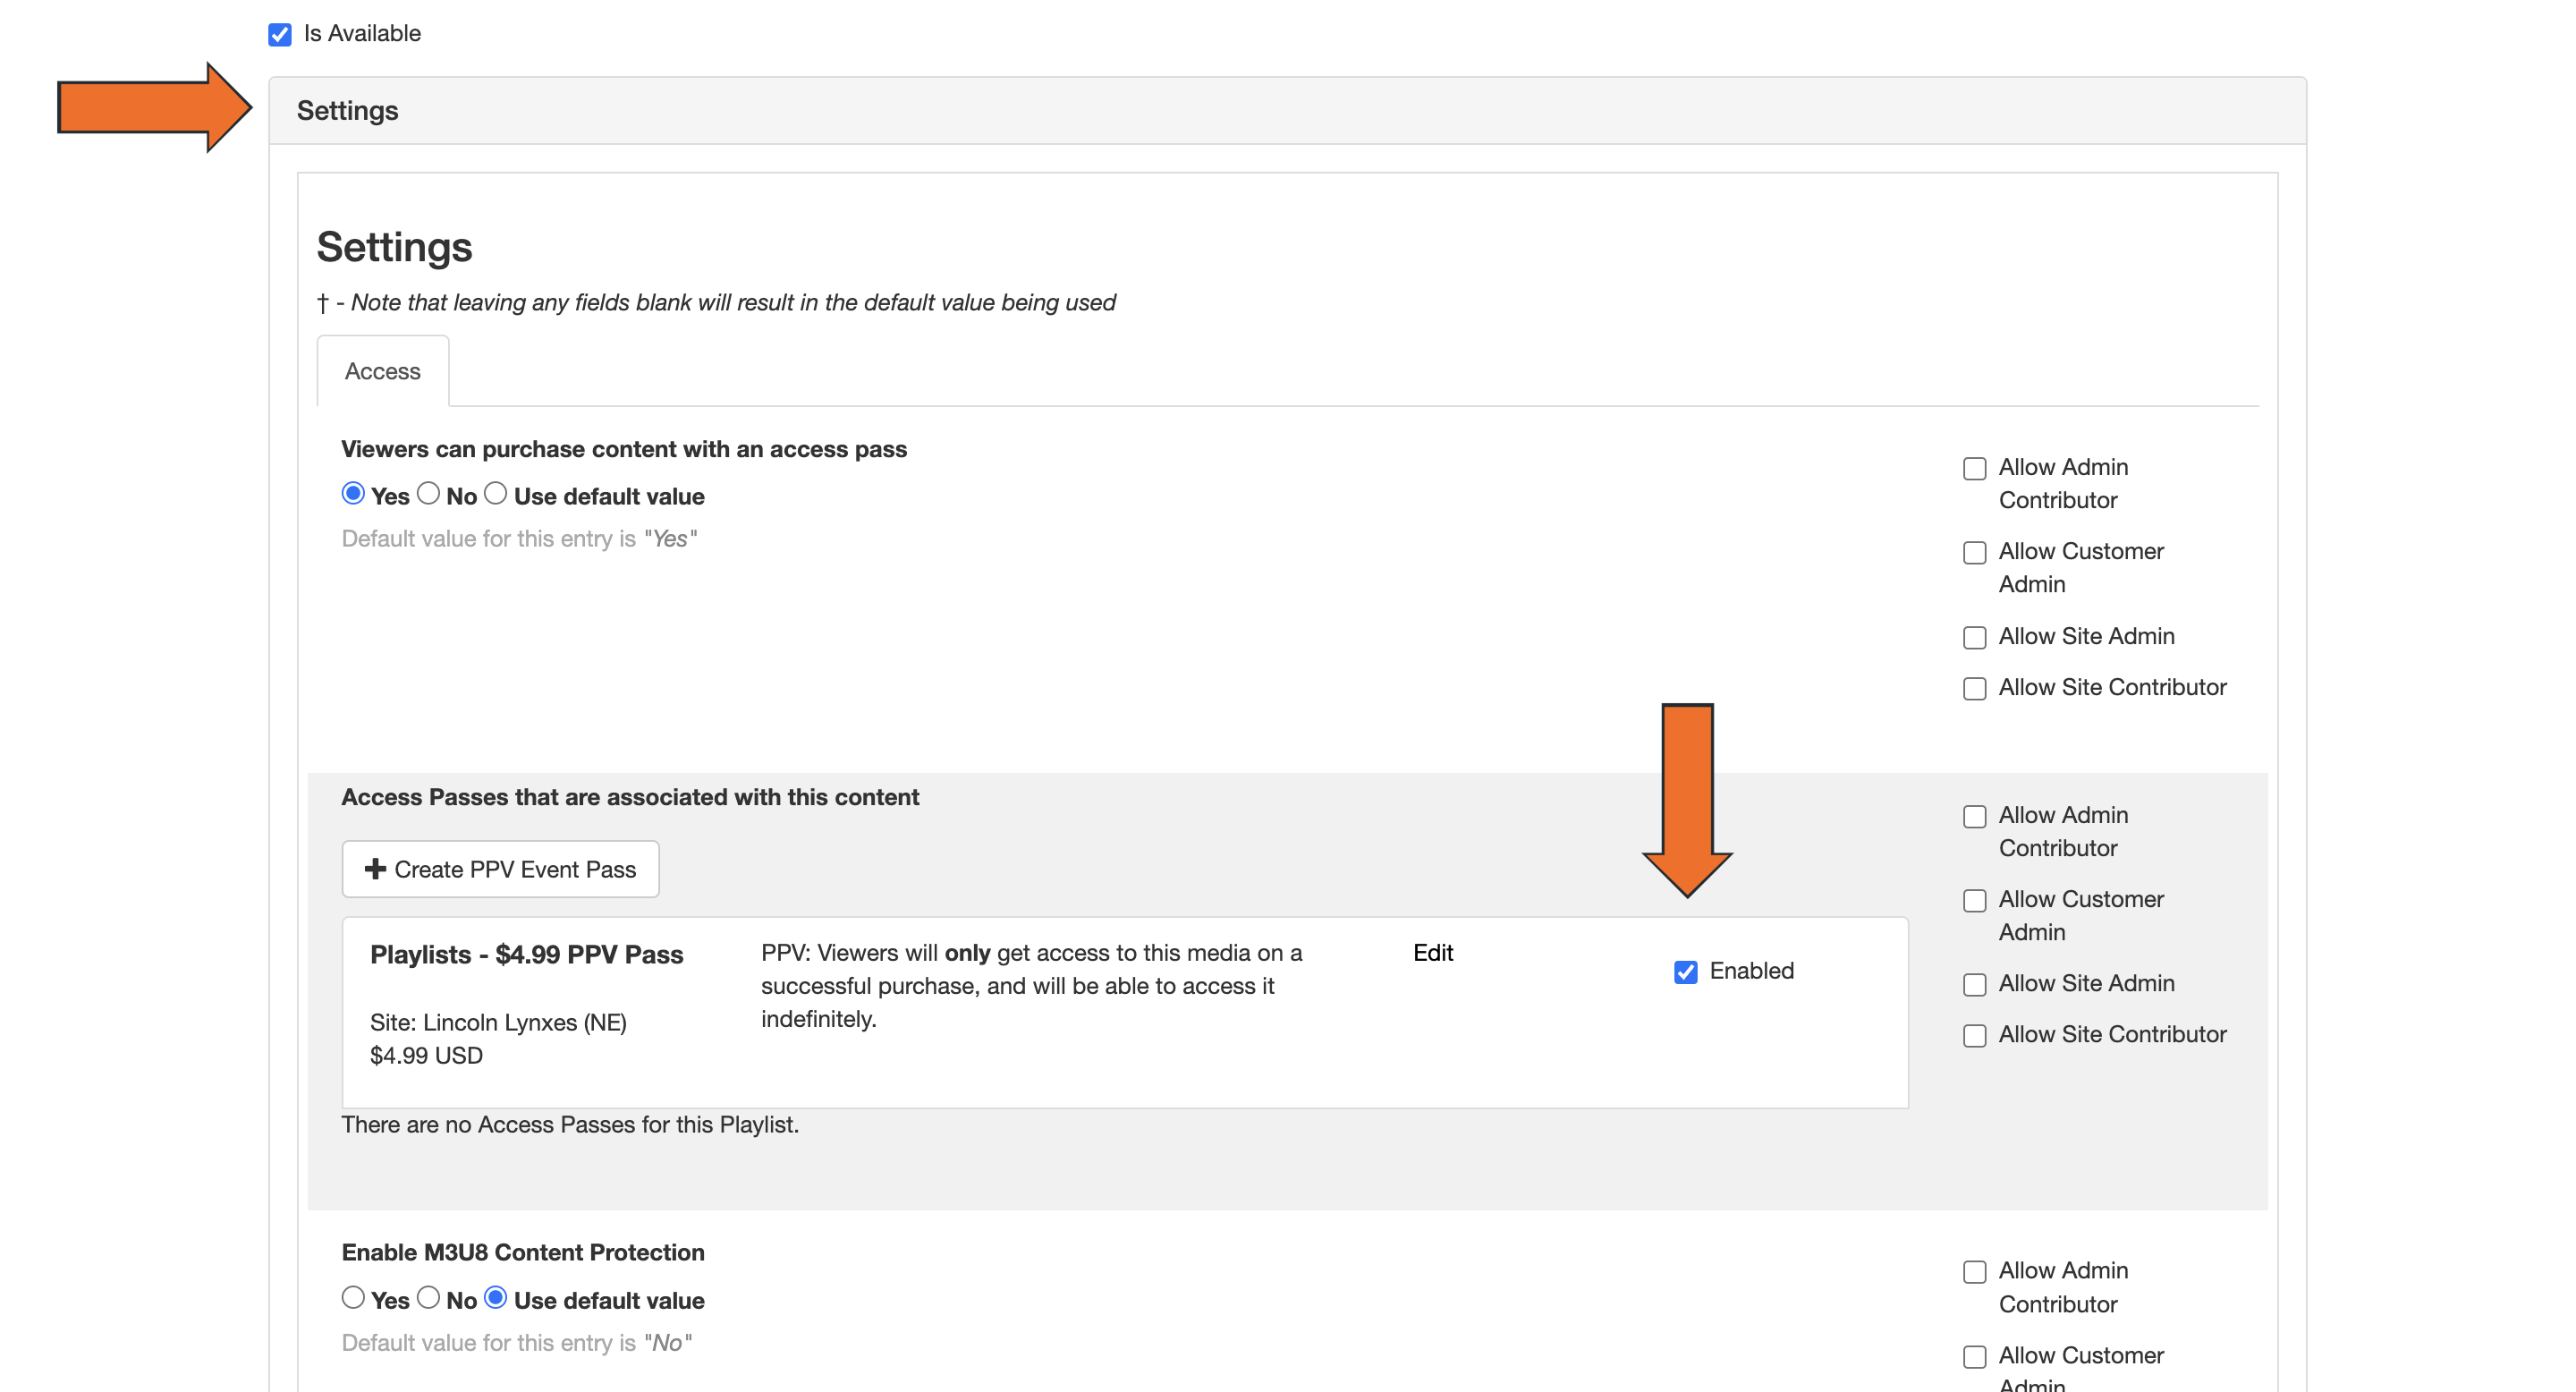This screenshot has width=2576, height=1392.
Task: Check Allow Site Admin in the top Access section
Action: [x=1974, y=637]
